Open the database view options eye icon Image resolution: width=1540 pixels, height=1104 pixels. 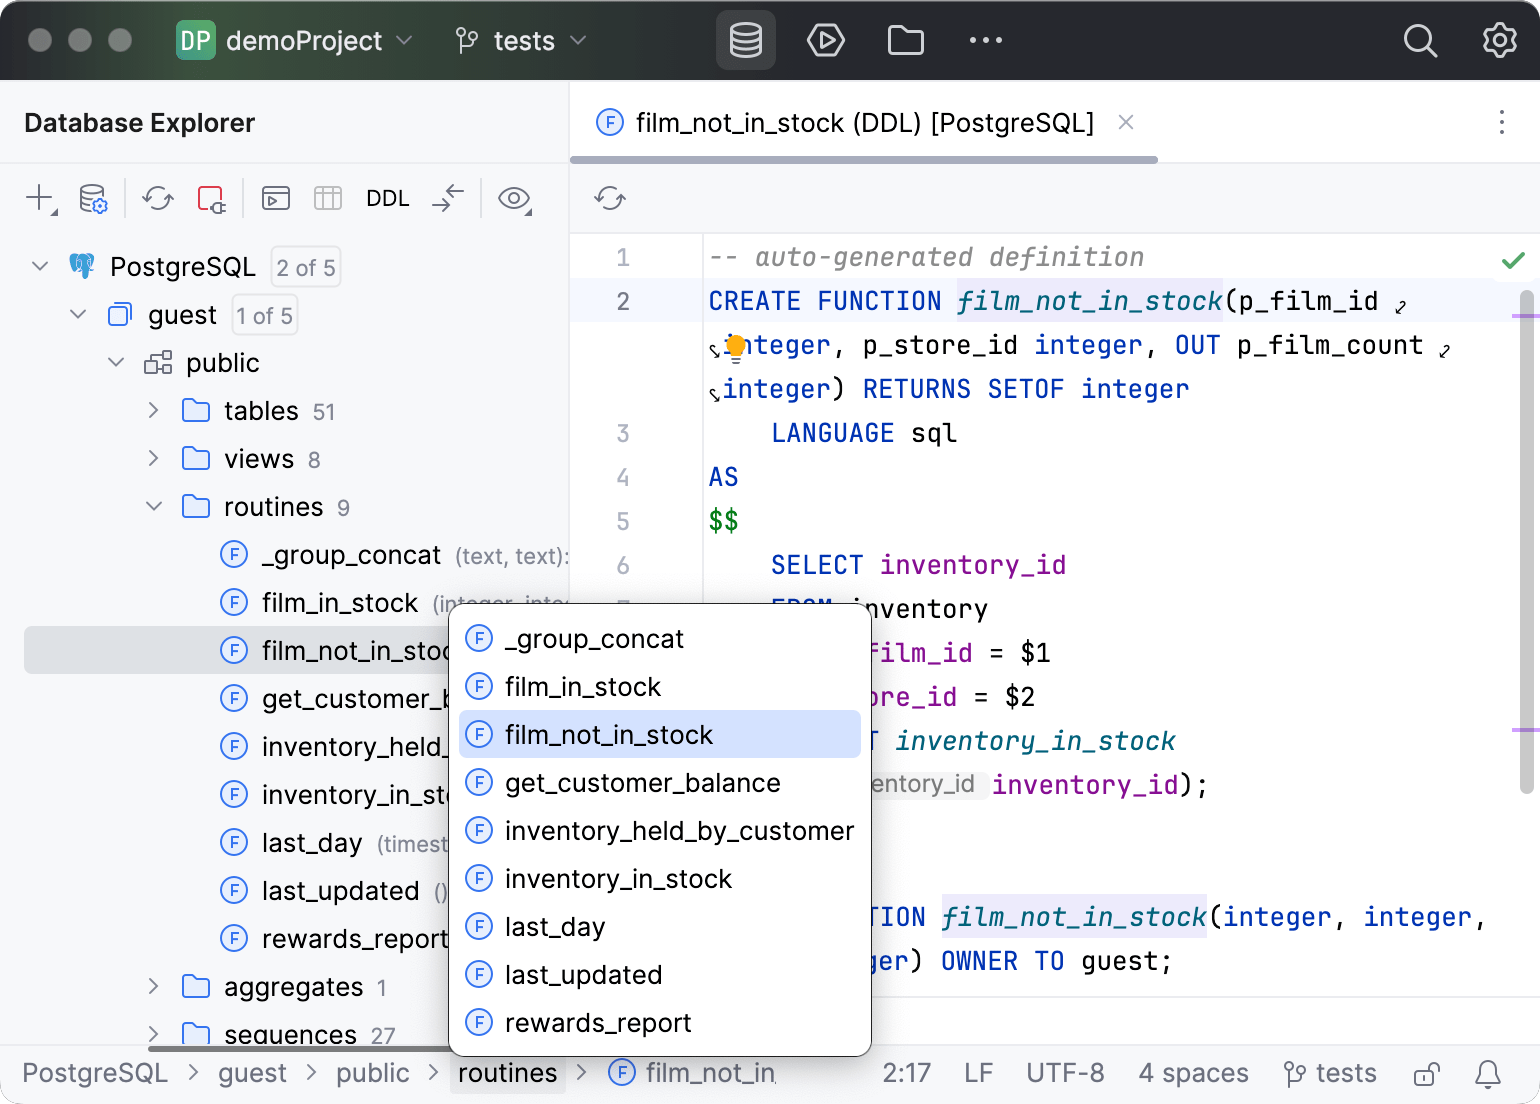514,199
